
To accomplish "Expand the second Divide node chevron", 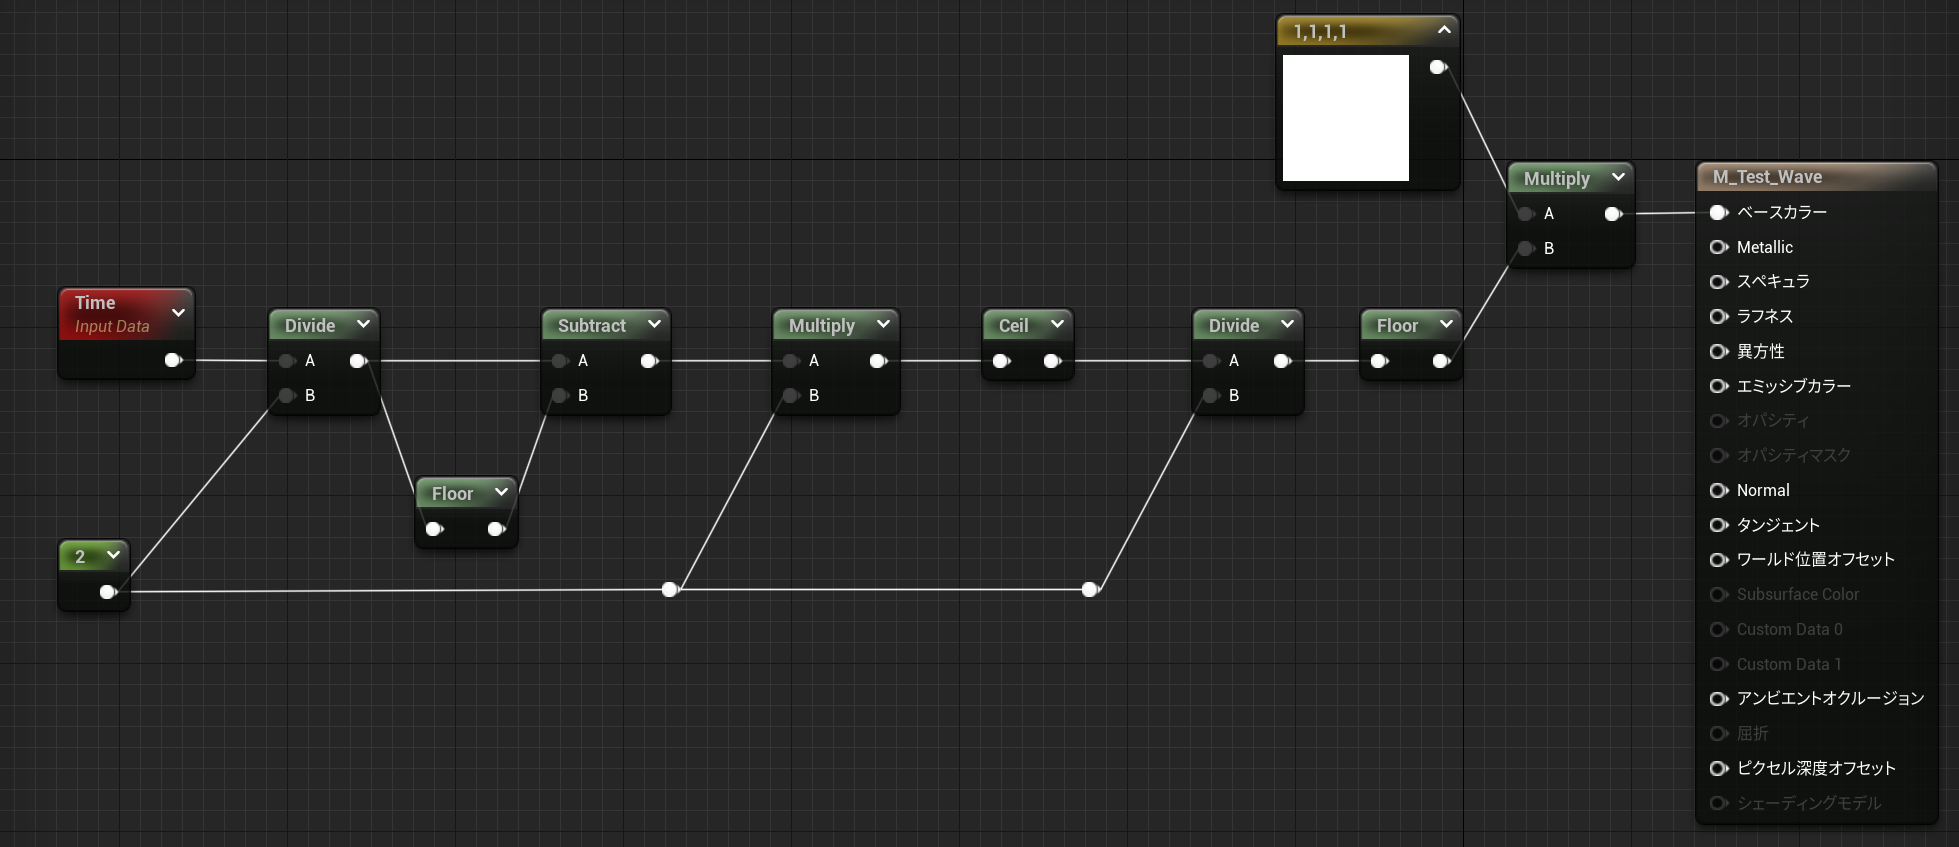I will click(1287, 324).
